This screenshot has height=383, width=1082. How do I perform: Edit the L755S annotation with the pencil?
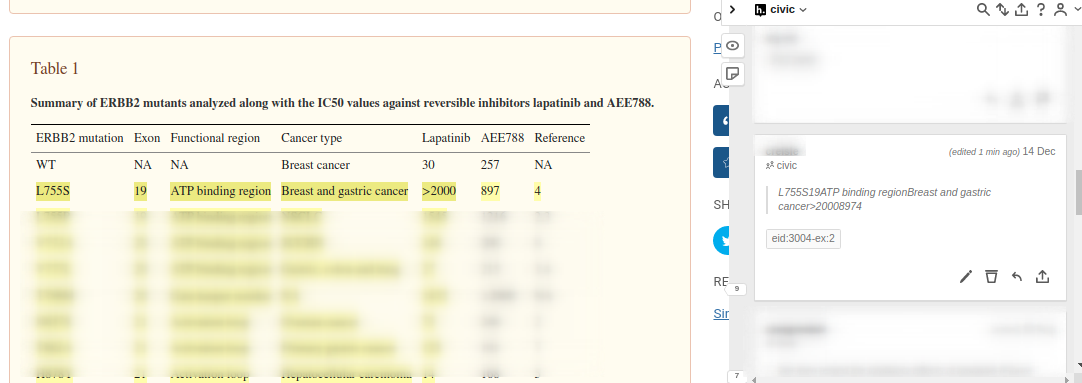coord(966,277)
